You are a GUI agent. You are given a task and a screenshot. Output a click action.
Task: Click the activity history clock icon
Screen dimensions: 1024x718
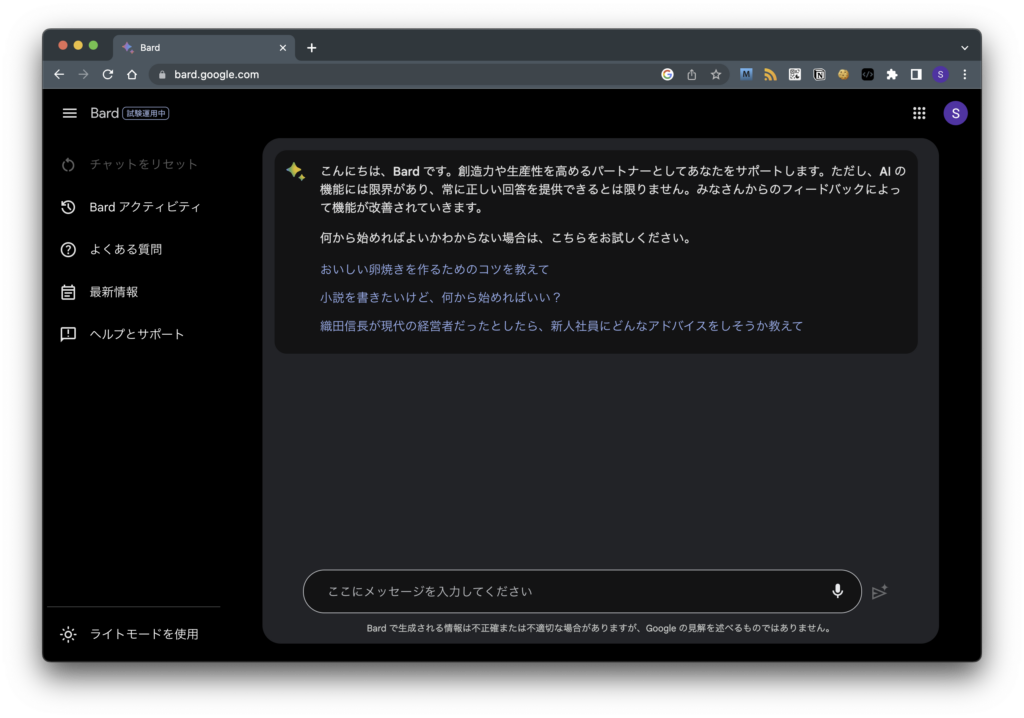coord(69,207)
